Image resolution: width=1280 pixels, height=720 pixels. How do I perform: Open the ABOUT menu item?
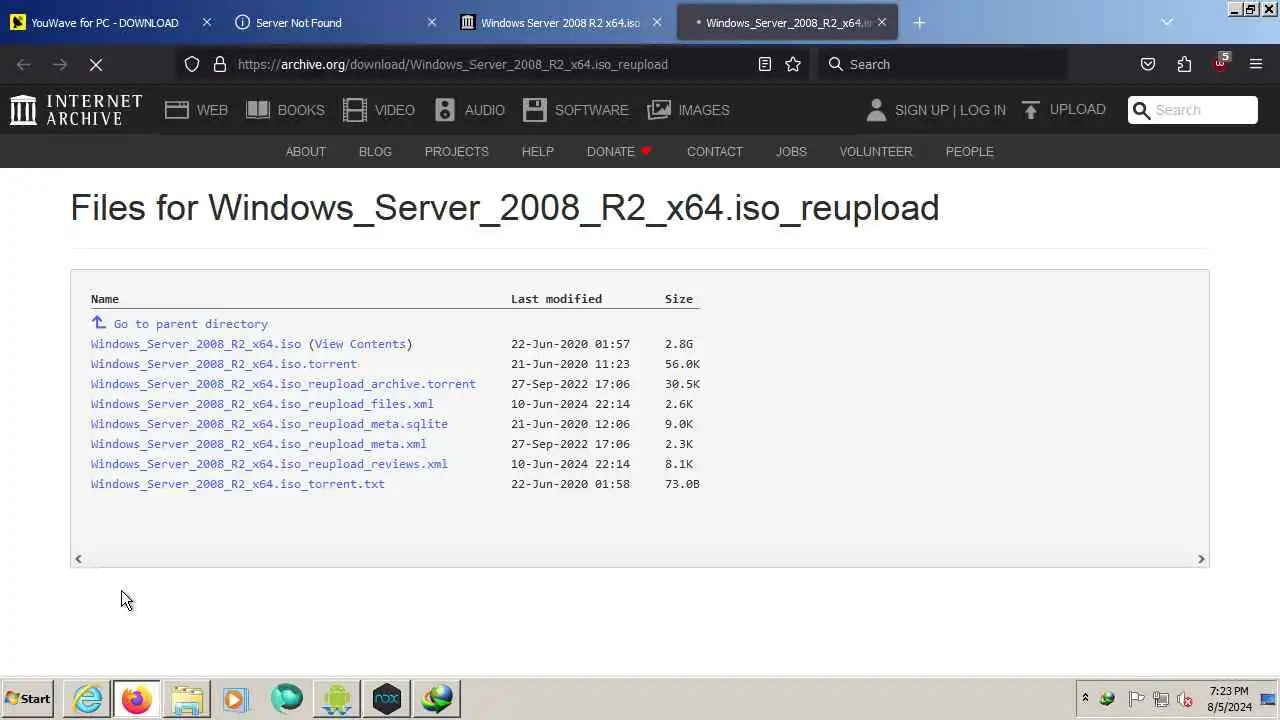306,152
